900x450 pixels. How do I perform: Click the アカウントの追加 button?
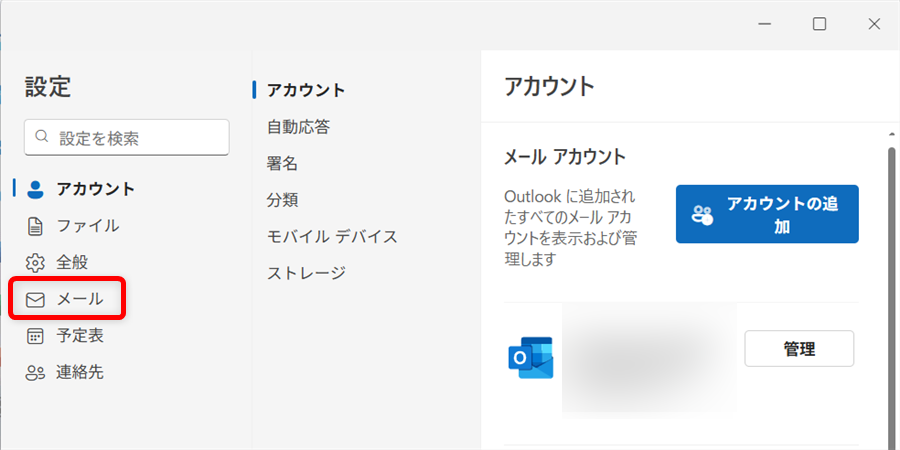click(x=767, y=214)
